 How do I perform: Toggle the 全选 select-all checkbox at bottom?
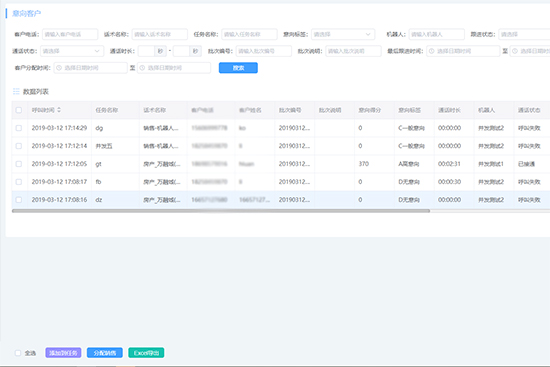18,353
